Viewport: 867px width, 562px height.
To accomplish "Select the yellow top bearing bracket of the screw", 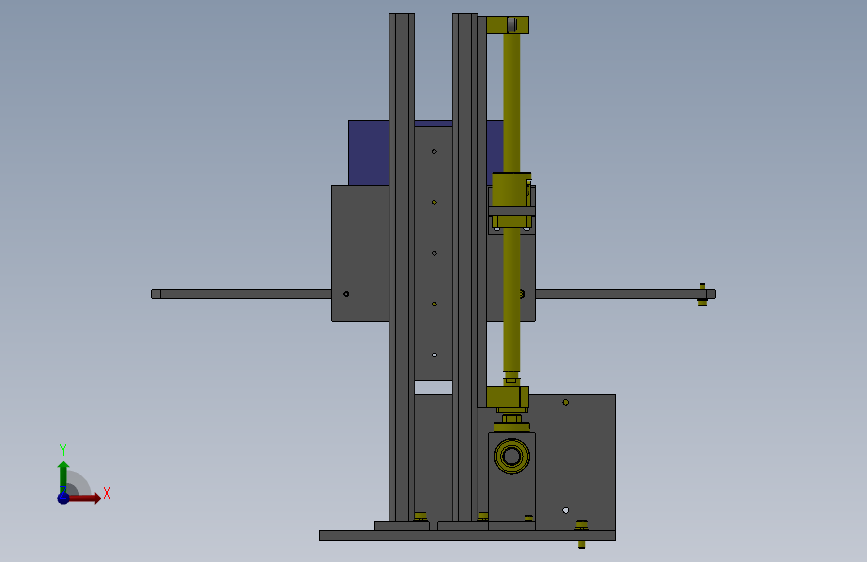I will (x=508, y=25).
